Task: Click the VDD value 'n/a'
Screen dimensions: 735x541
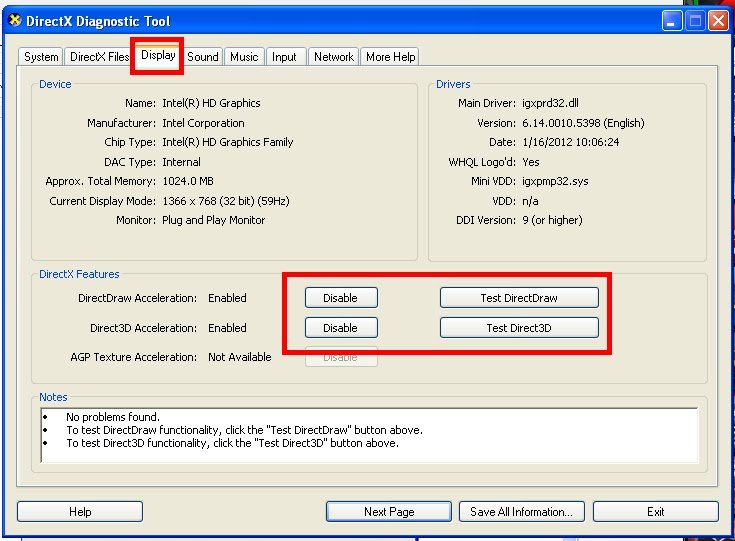Action: coord(530,201)
